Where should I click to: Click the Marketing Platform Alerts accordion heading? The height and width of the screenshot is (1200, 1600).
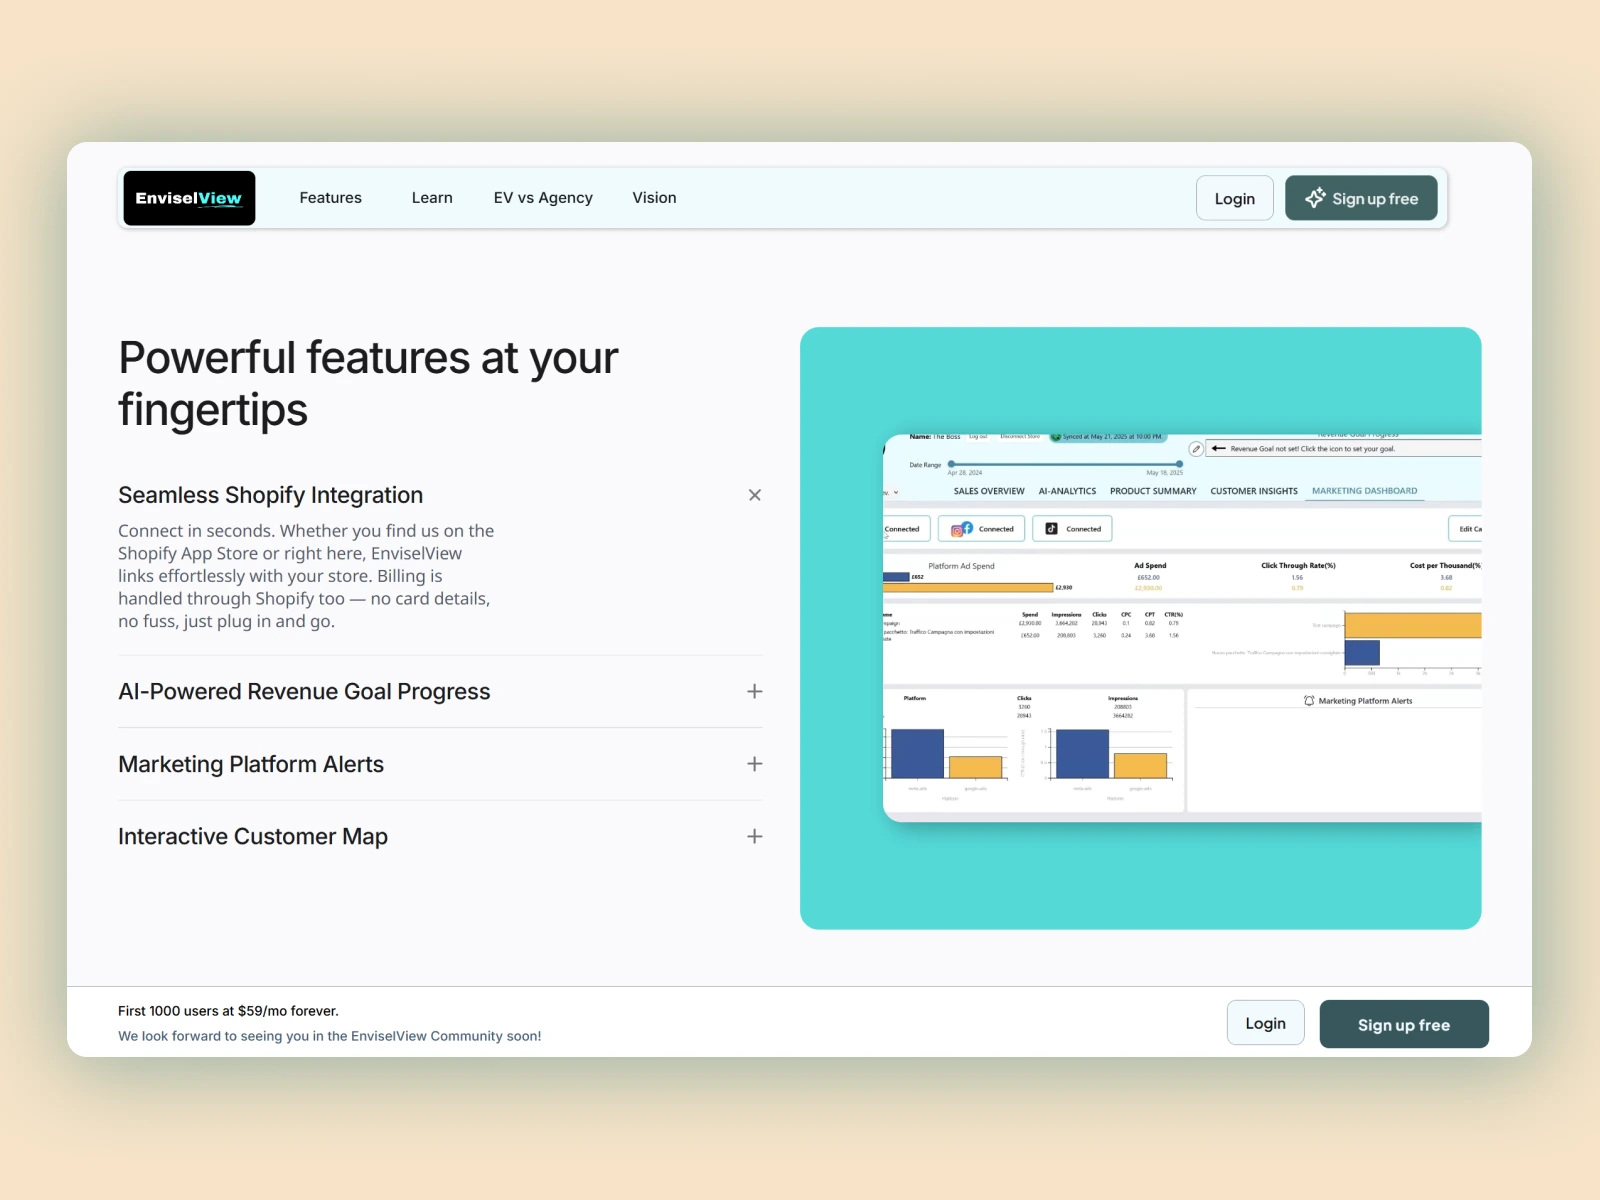[x=251, y=764]
